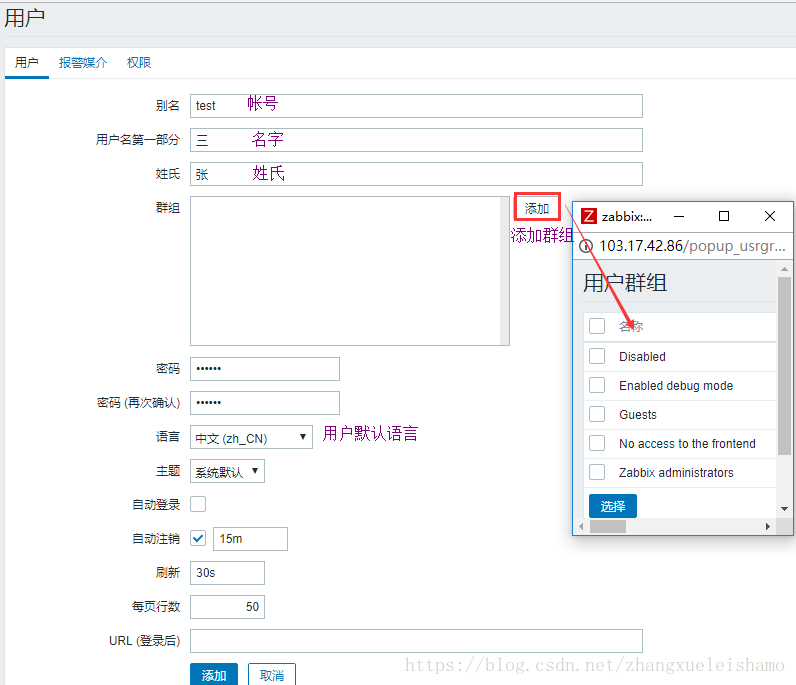The height and width of the screenshot is (685, 796).
Task: Click the No access to the frontend name
Action: click(x=687, y=443)
